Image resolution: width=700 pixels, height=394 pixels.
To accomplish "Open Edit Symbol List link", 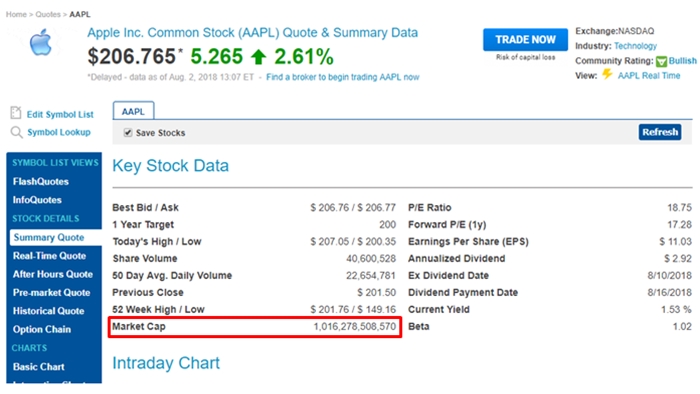I will [x=60, y=114].
